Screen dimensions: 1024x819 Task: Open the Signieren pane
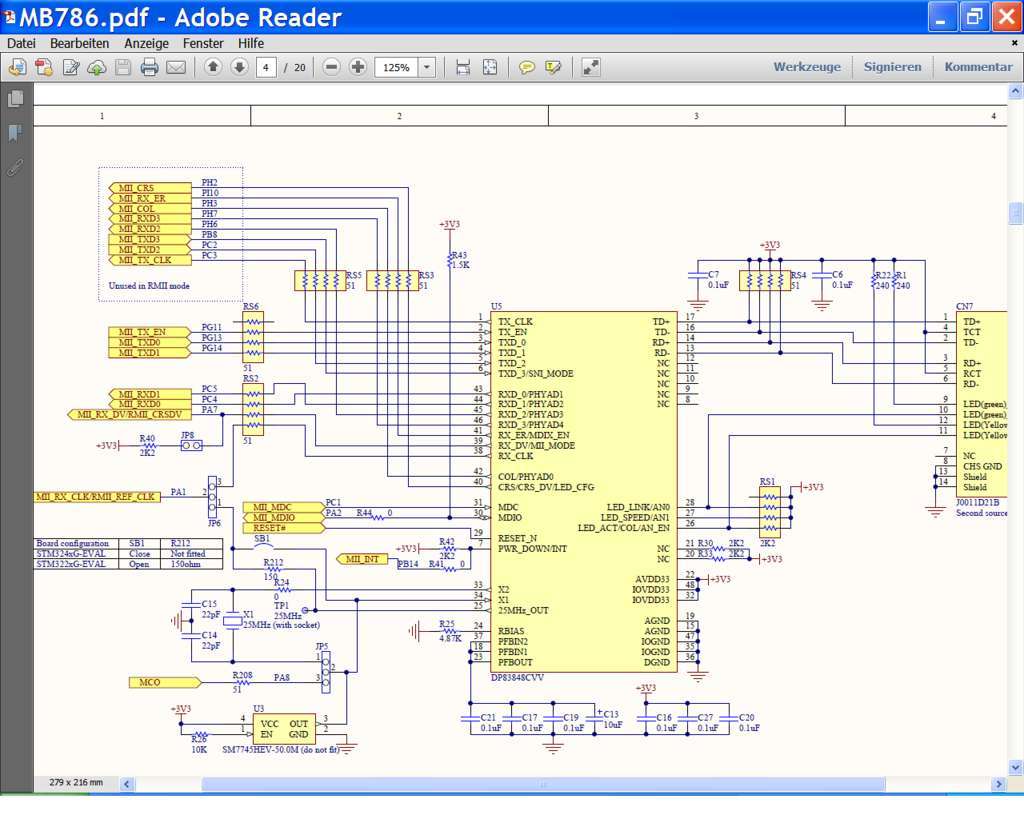(893, 67)
